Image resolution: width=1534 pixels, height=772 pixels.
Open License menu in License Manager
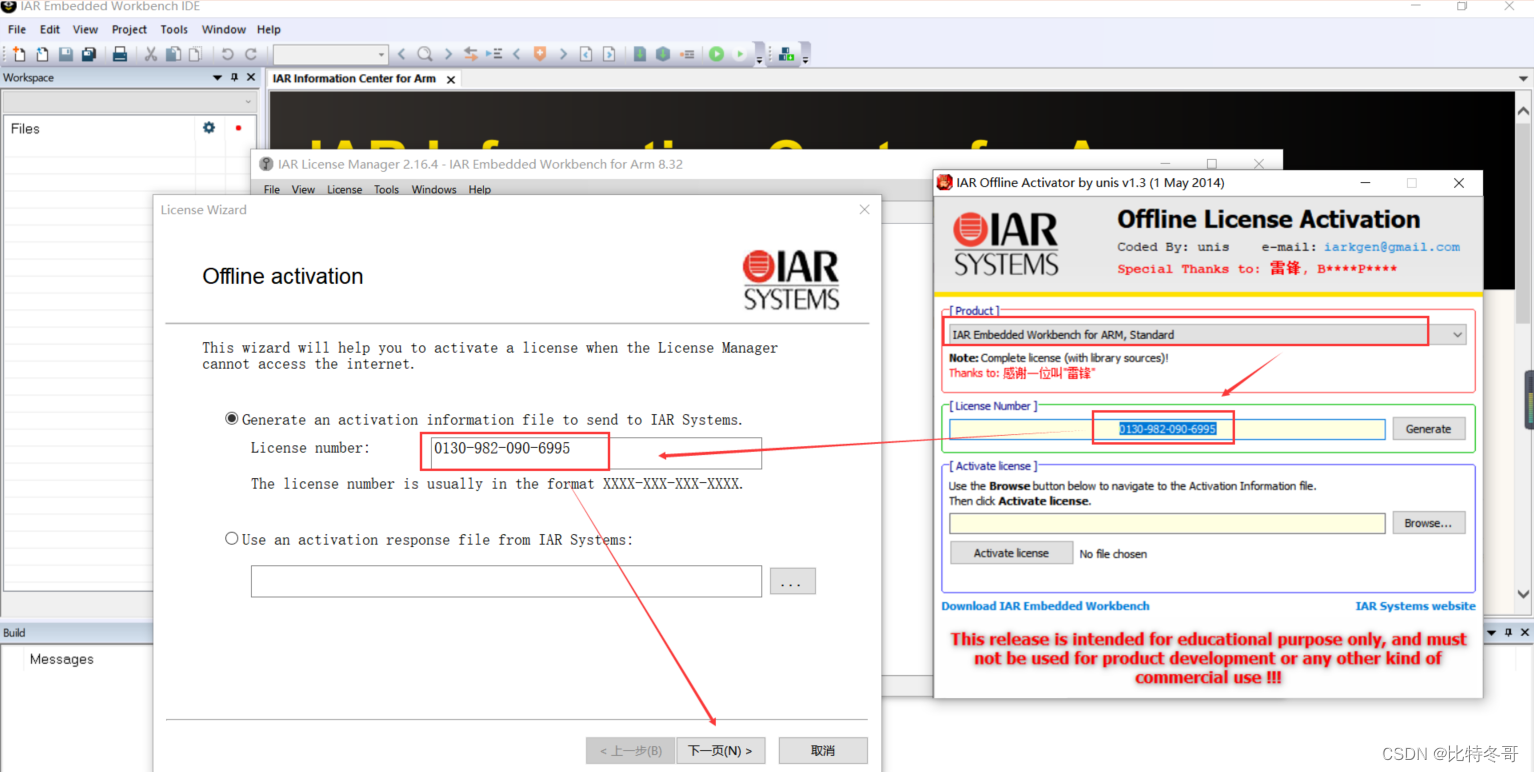pos(345,189)
